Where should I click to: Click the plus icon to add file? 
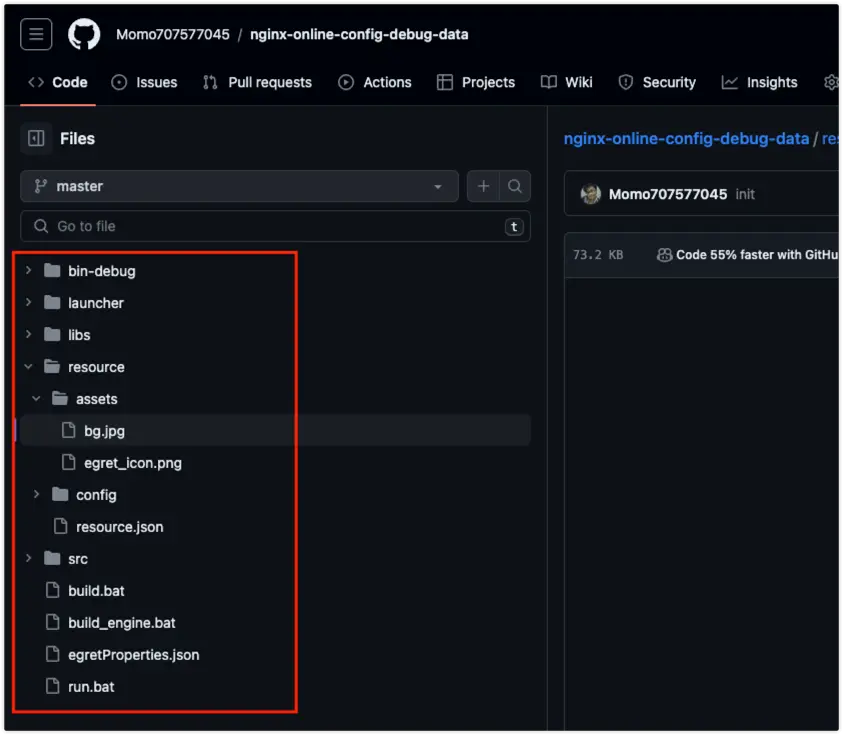[483, 186]
